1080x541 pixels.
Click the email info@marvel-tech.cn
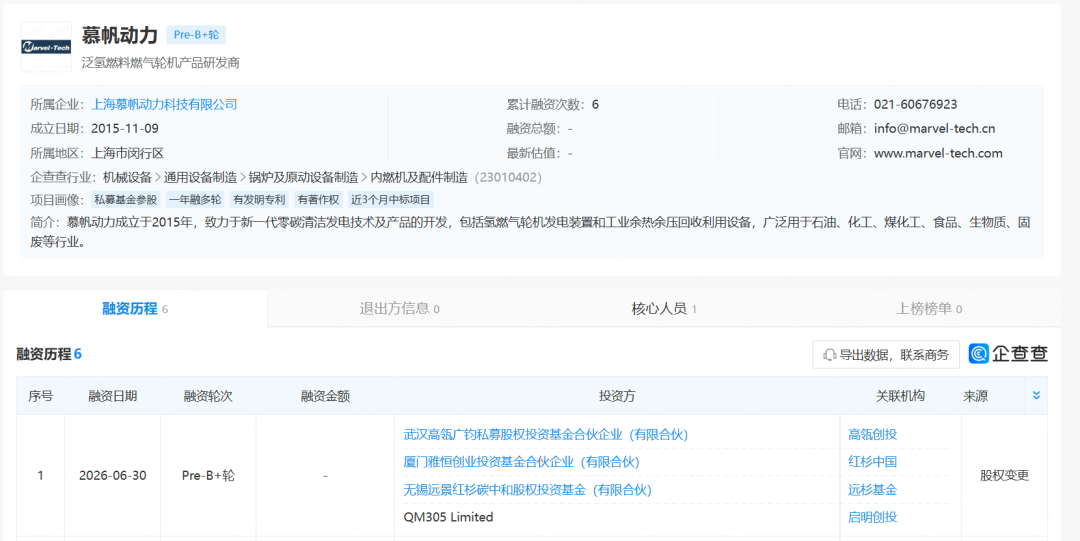click(x=935, y=129)
